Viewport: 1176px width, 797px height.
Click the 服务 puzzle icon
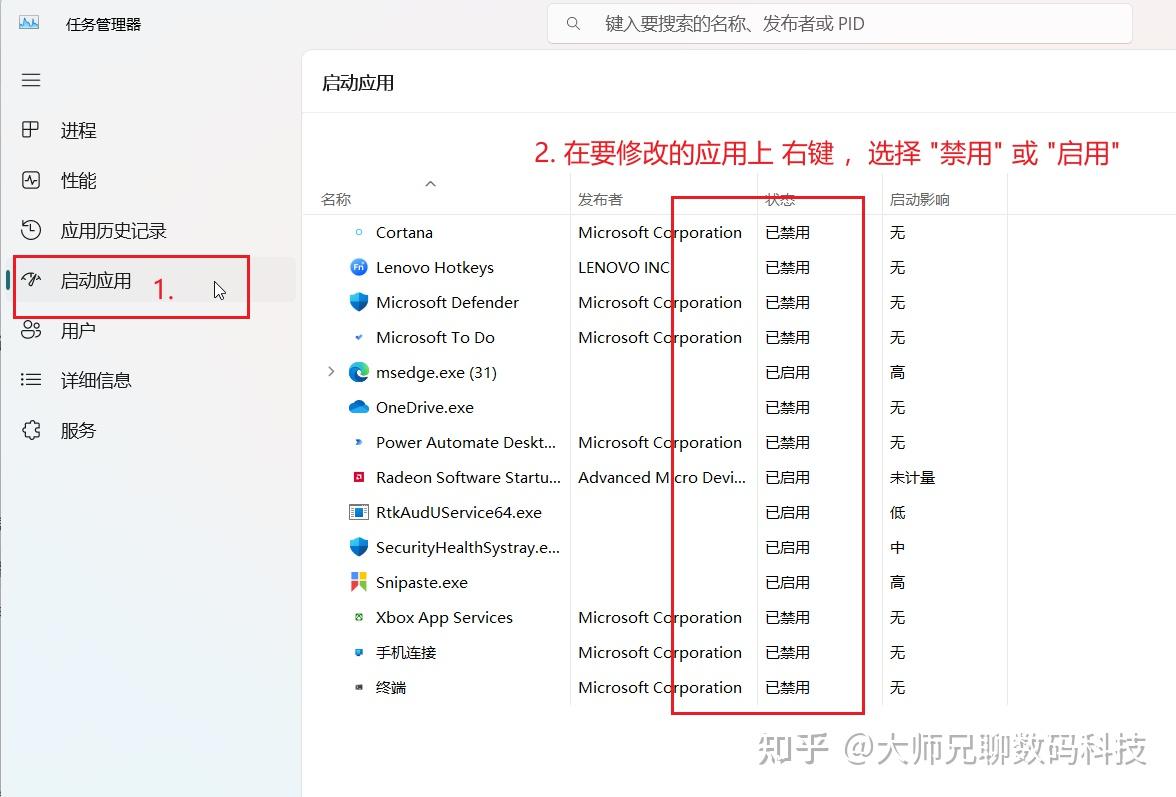(31, 430)
